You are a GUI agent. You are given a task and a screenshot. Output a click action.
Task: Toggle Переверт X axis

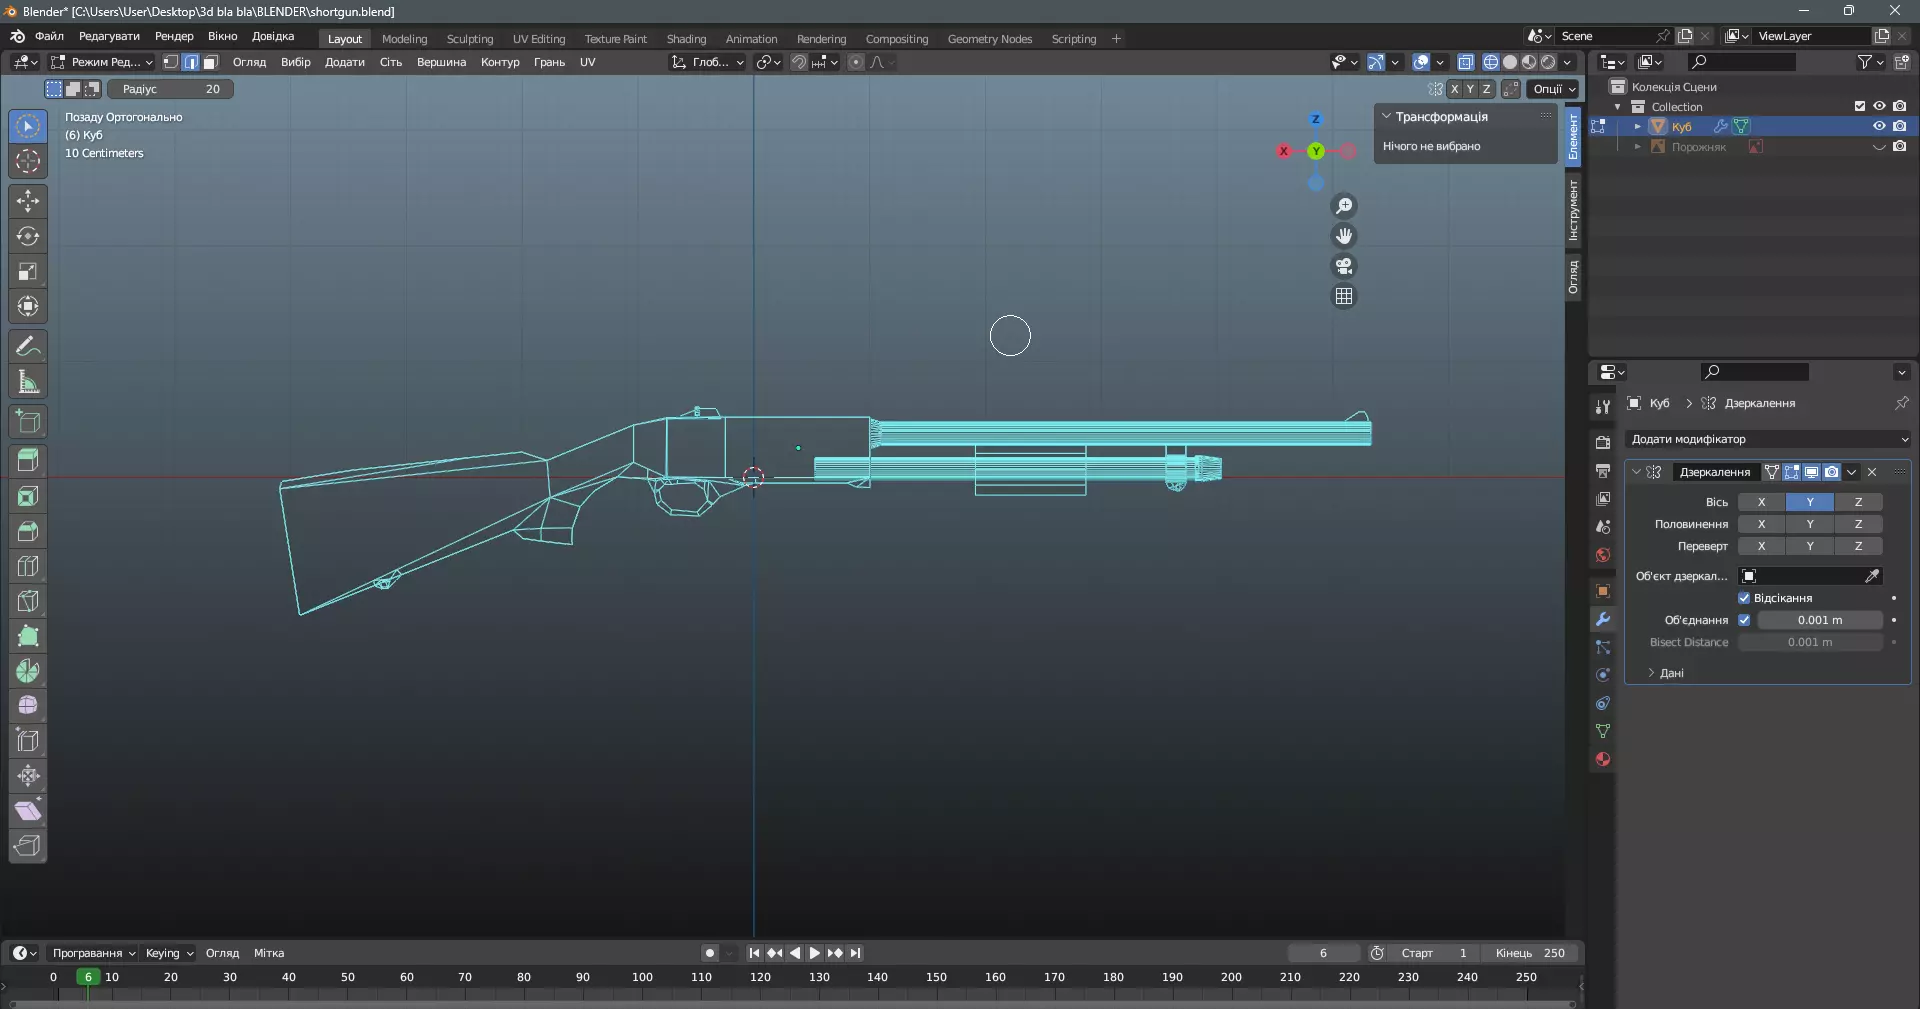pyautogui.click(x=1761, y=546)
